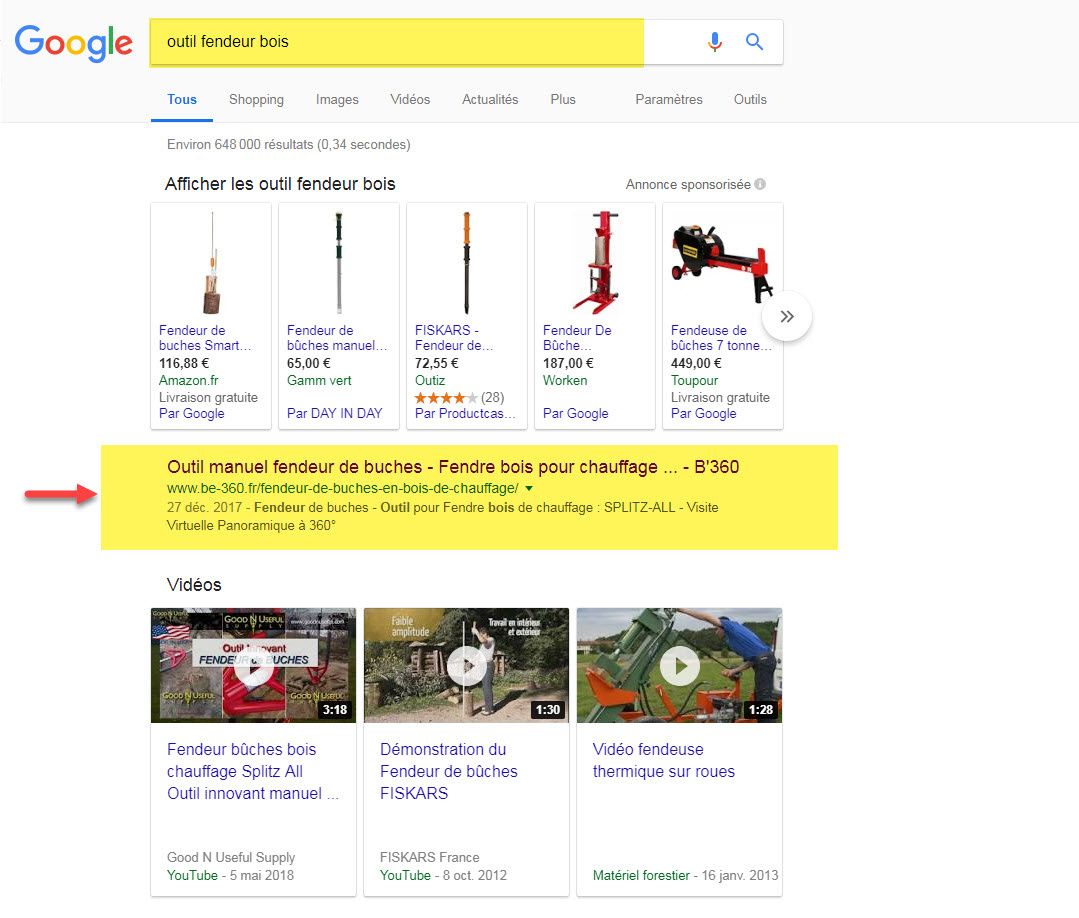This screenshot has width=1079, height=918.
Task: Click Matériel forestier source text
Action: (x=641, y=875)
